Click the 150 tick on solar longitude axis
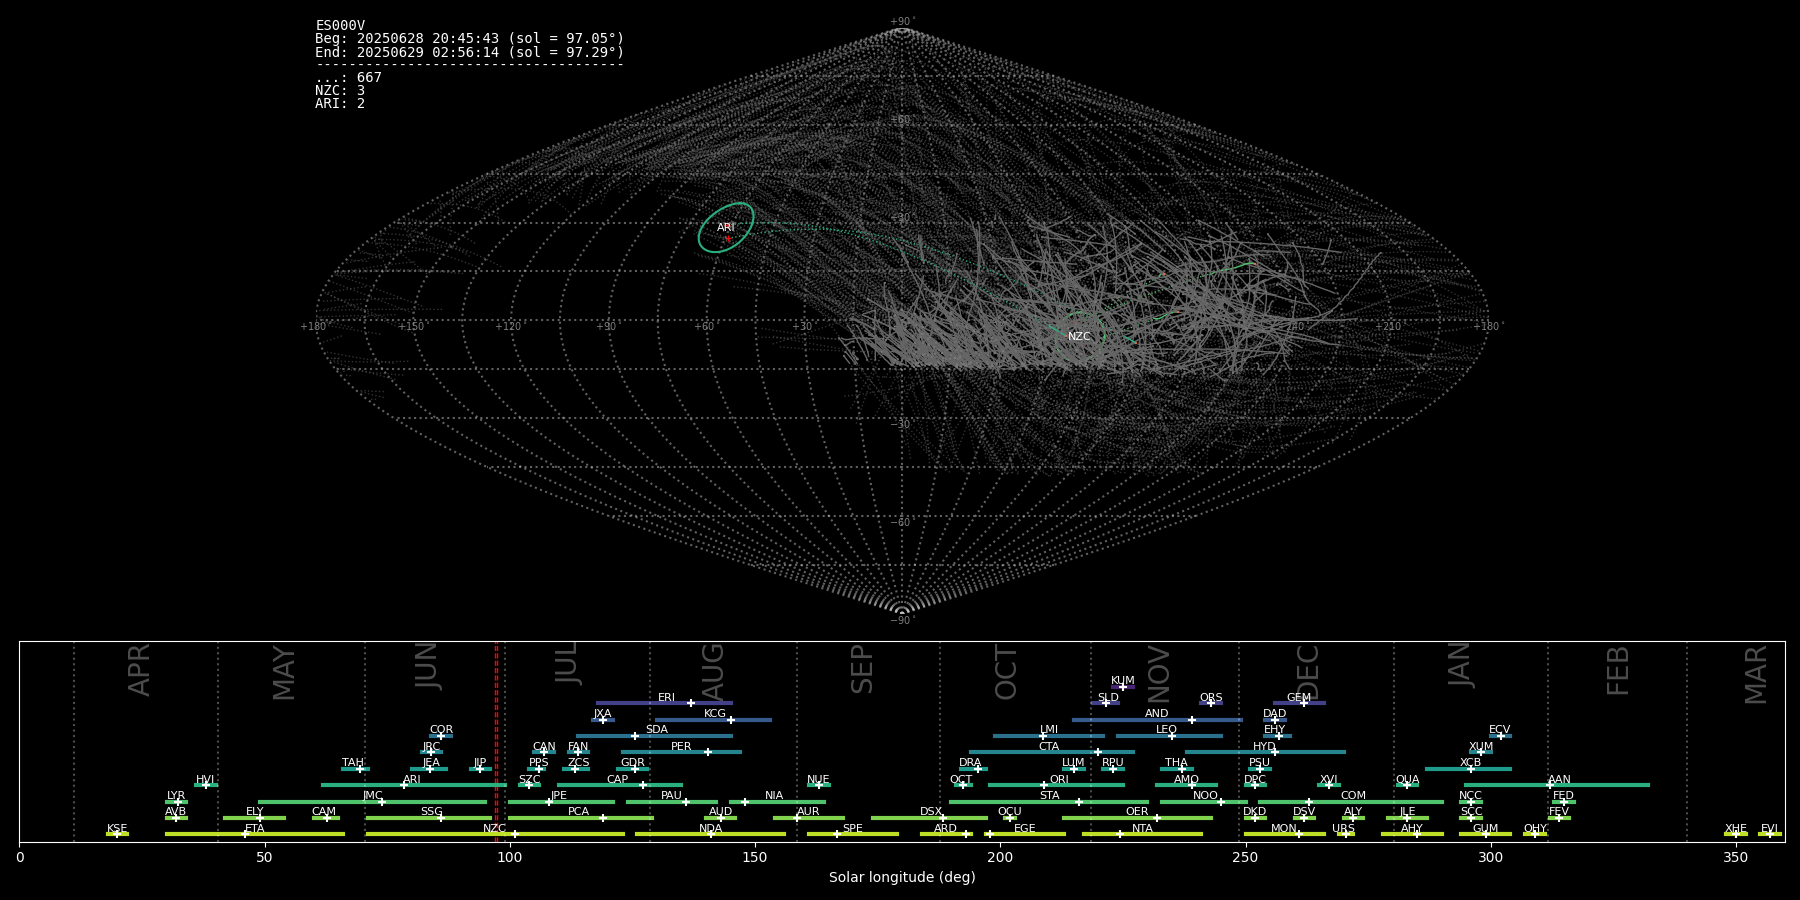This screenshot has width=1800, height=900. (755, 857)
